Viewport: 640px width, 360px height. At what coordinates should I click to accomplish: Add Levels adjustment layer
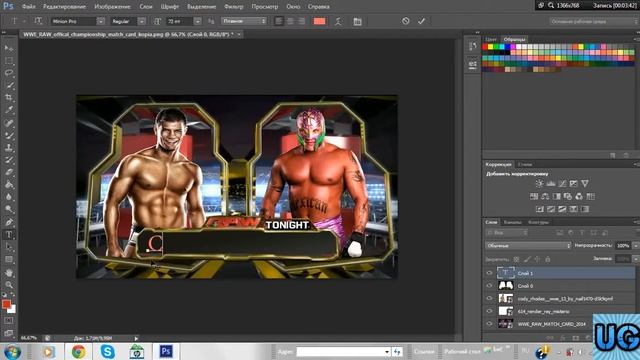(551, 184)
